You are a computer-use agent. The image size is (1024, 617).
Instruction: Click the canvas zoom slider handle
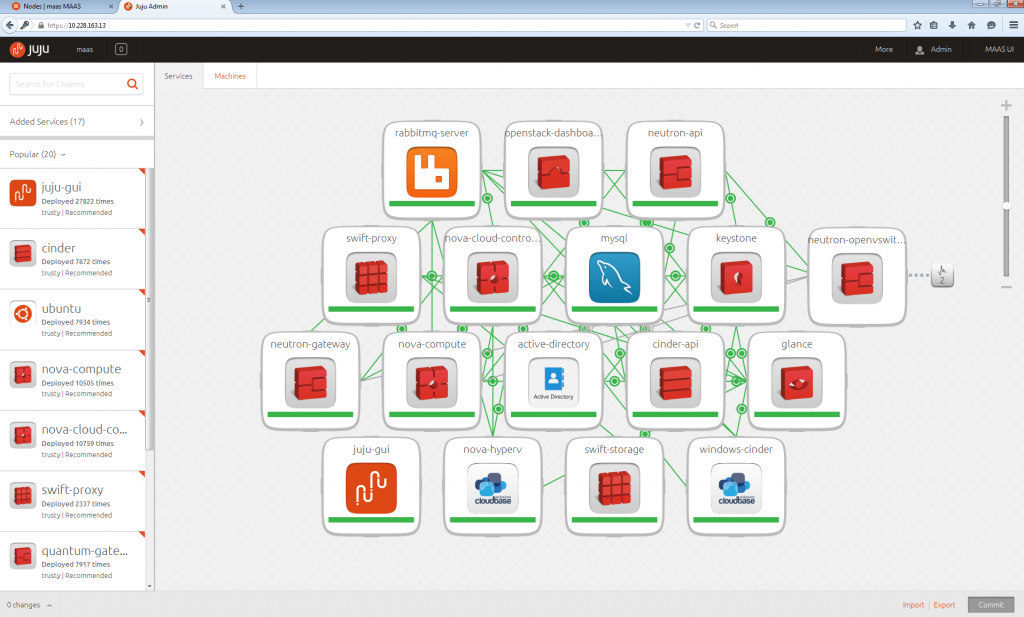(x=1007, y=206)
